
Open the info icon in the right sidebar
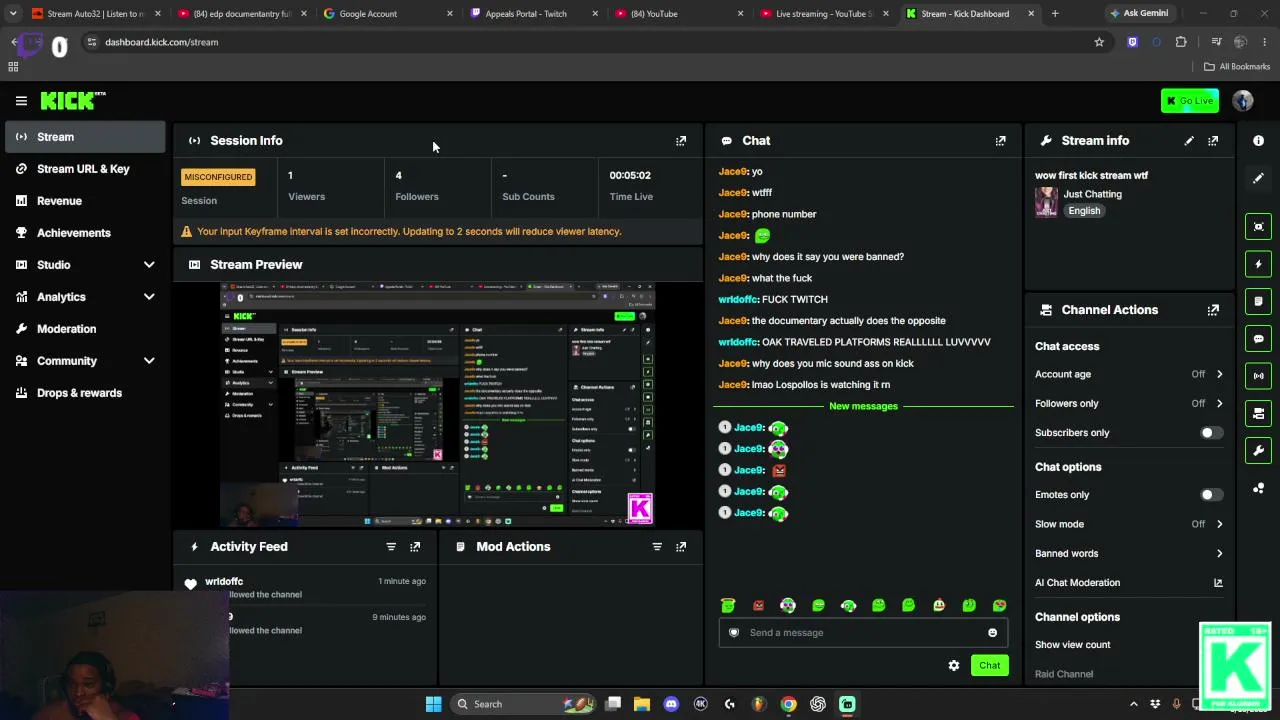1258,141
